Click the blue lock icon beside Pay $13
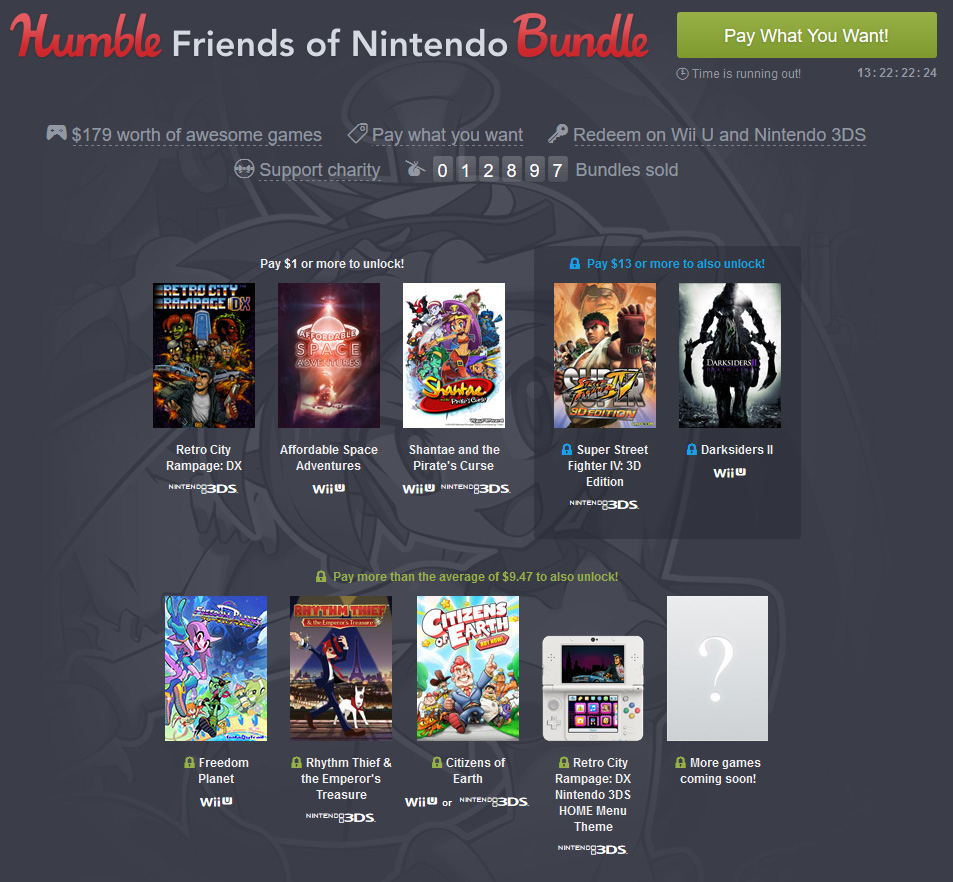Image resolution: width=953 pixels, height=882 pixels. coord(574,264)
